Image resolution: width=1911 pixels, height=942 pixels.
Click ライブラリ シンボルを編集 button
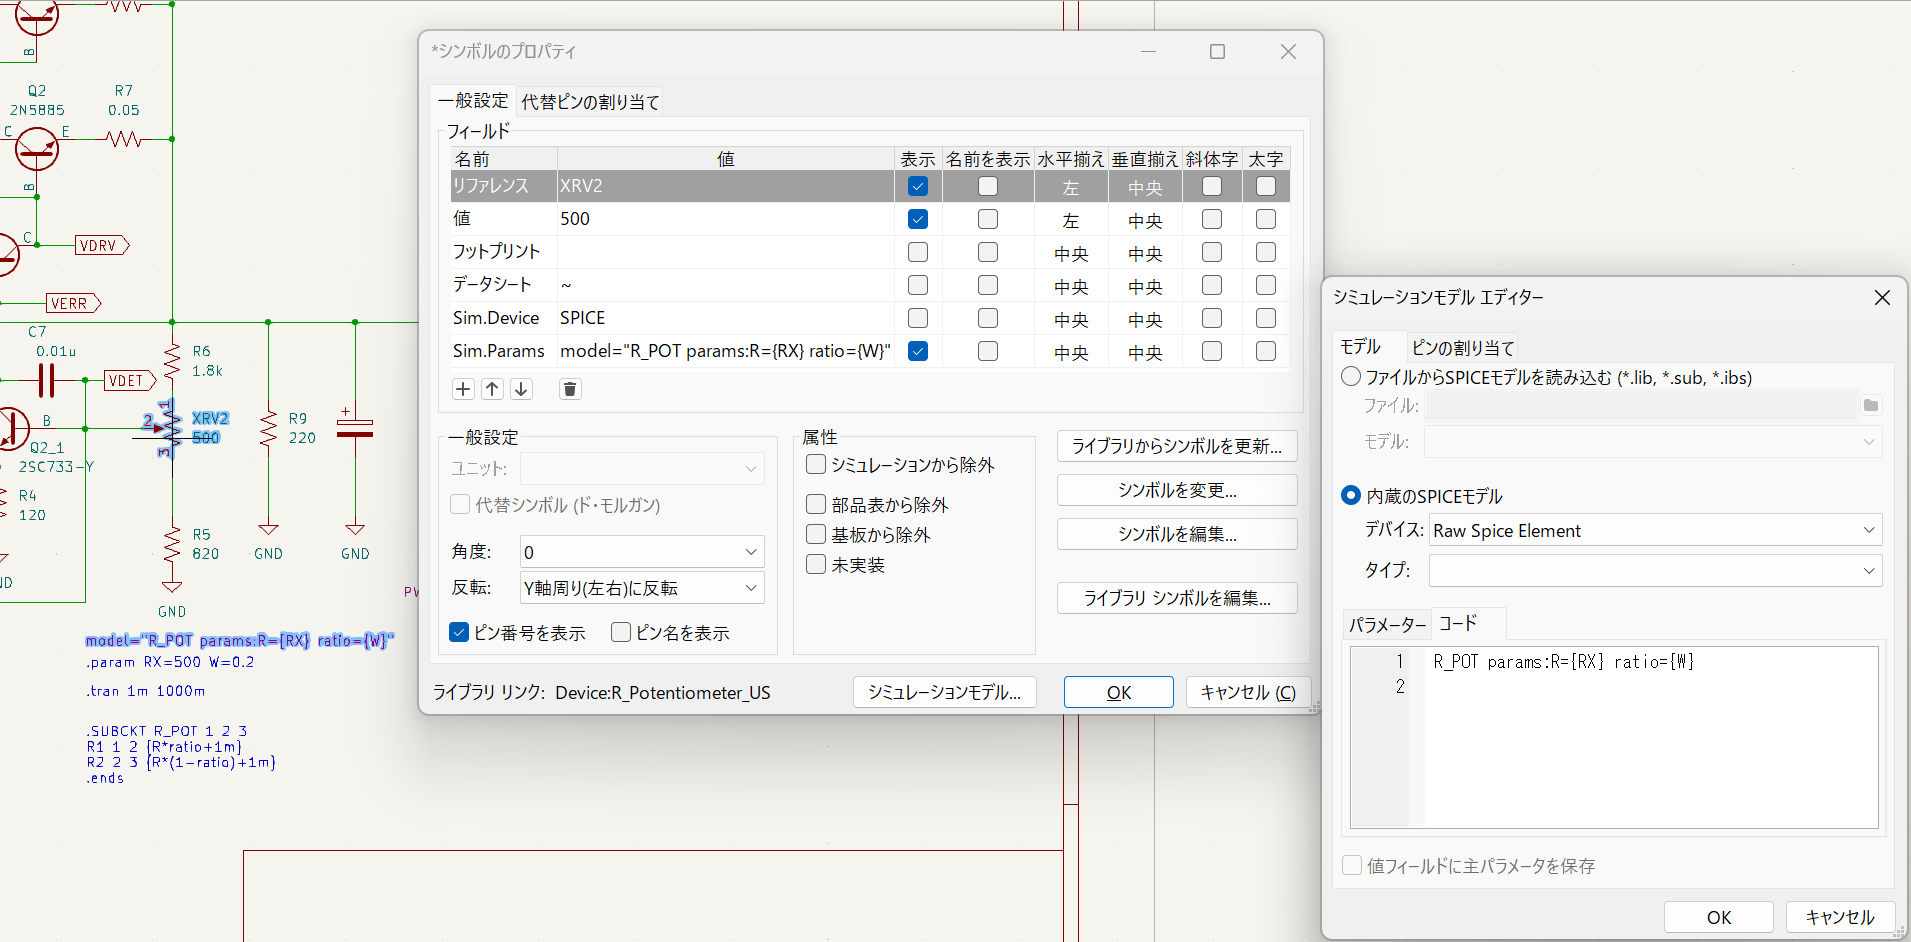click(1177, 598)
